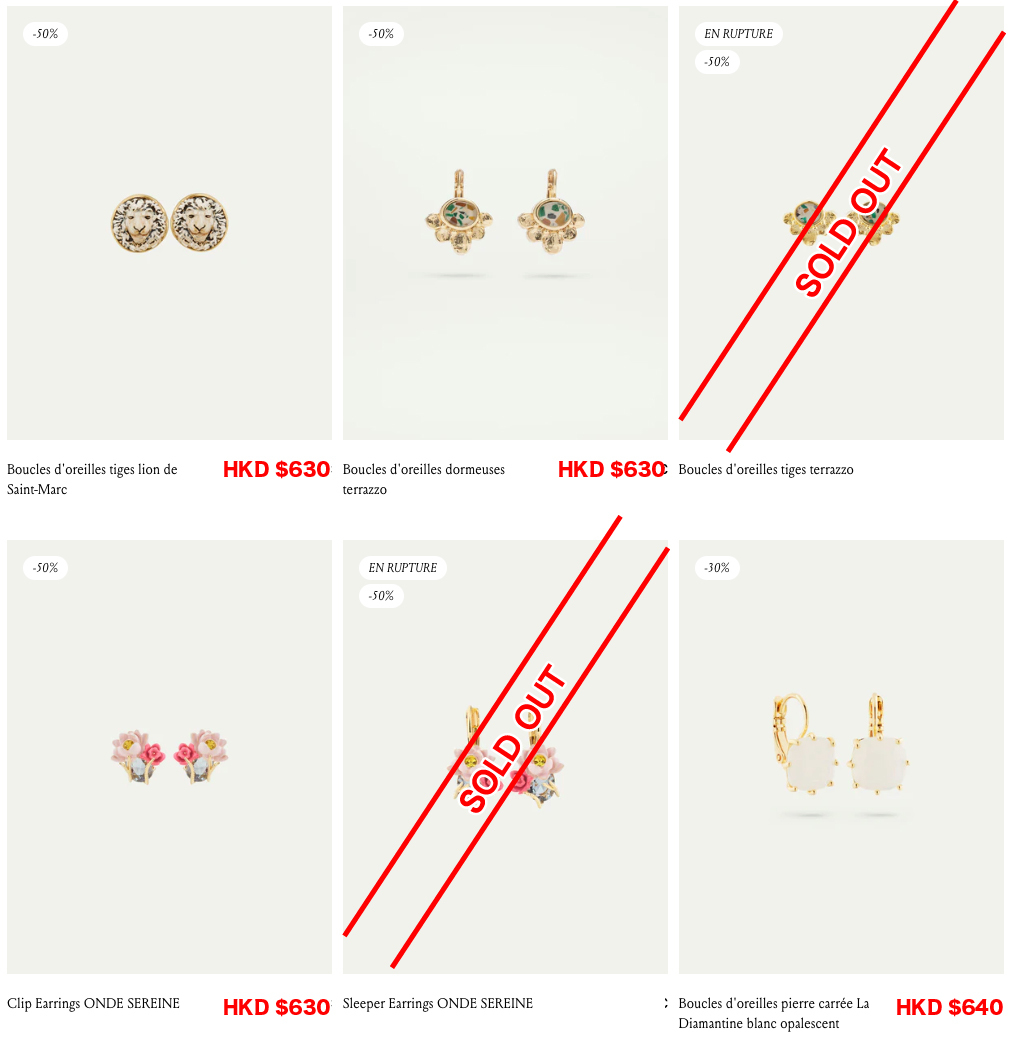Click the HKD $640 price label
Viewport: 1011px width, 1050px height.
pyautogui.click(x=949, y=1007)
